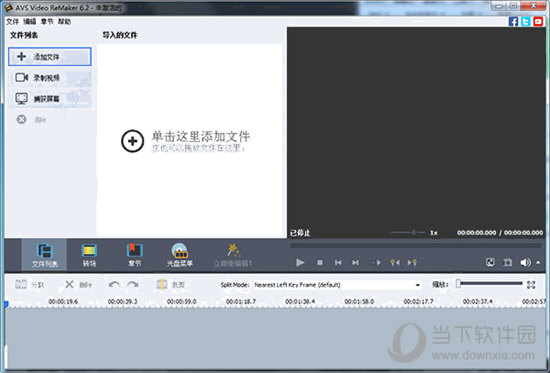Click the 1x speed label

pos(434,233)
